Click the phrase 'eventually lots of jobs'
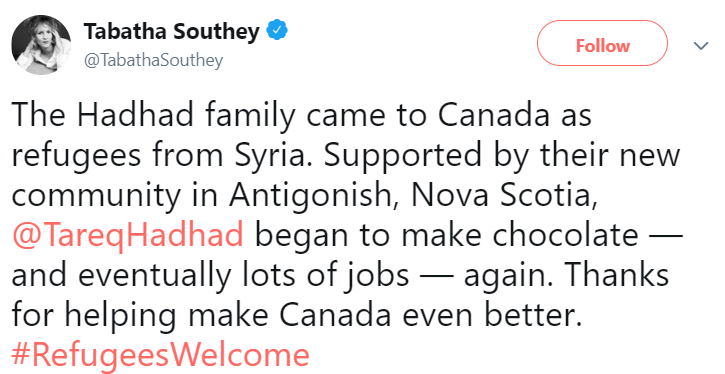725x374 pixels. coord(244,276)
